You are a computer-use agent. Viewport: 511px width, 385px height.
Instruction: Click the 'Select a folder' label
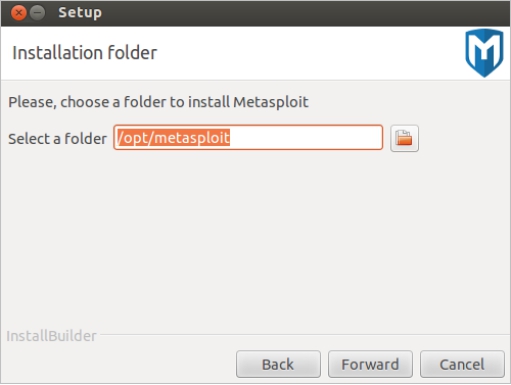57,139
